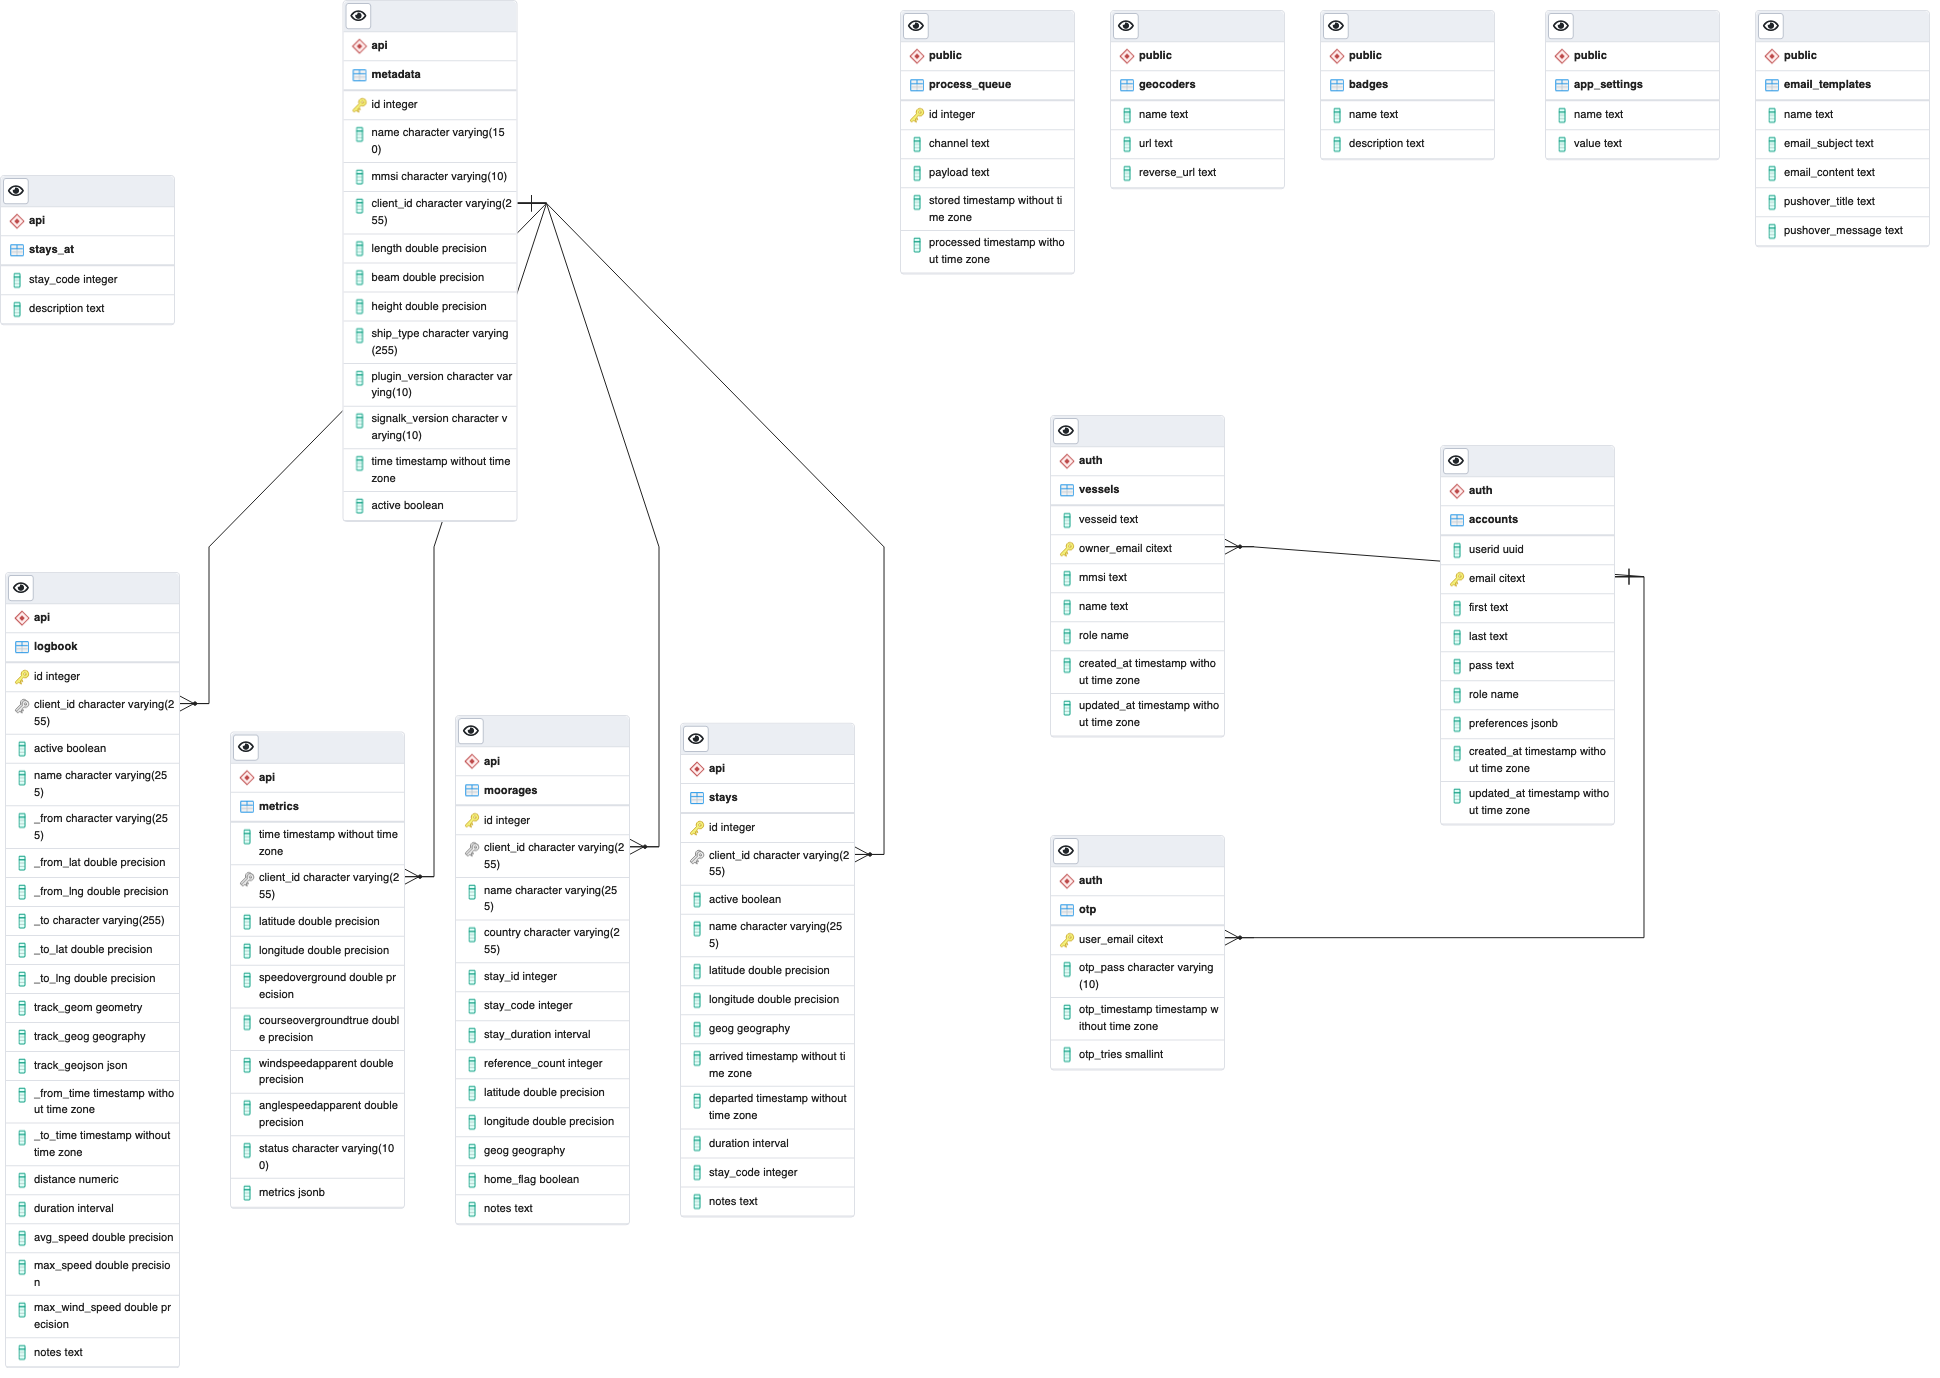Screen dimensions: 1940x1378
Task: Click the schema diamond icon of stays_at table
Action: [x=17, y=221]
